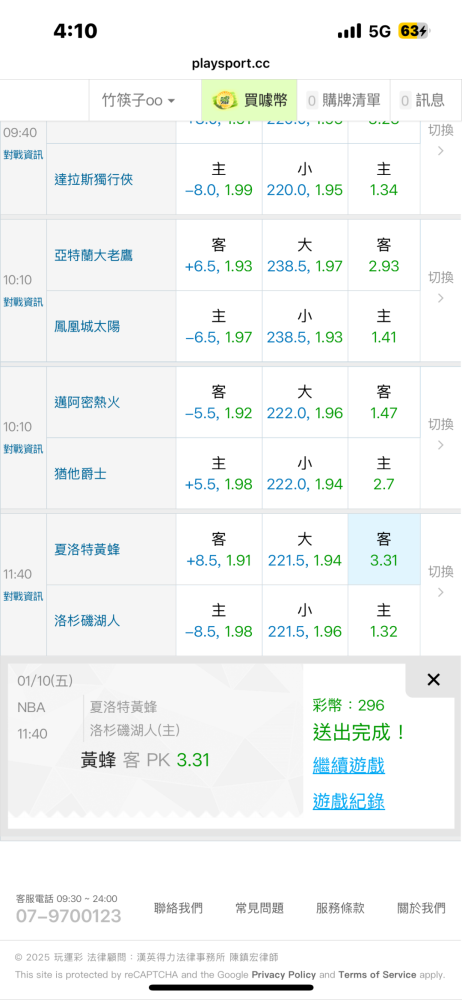Screen dimensions: 462x1000
Task: Open Privacy Policy link
Action: point(283,974)
